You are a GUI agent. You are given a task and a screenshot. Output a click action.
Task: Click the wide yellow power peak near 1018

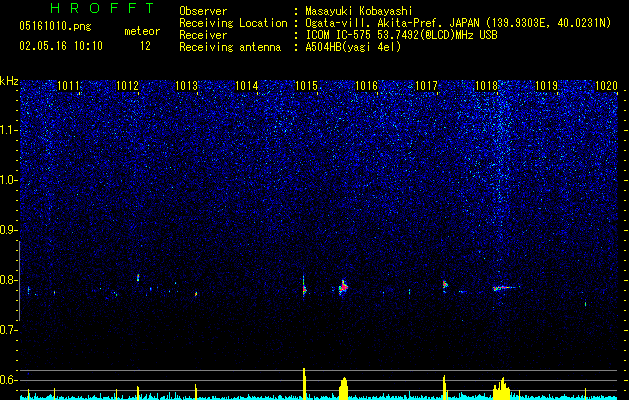click(x=501, y=389)
